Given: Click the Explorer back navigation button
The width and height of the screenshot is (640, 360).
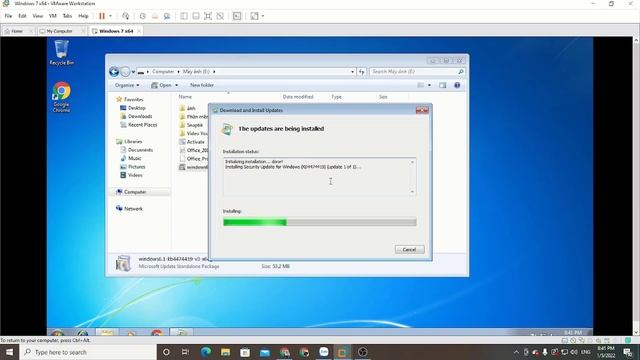Looking at the screenshot, I should (x=114, y=72).
